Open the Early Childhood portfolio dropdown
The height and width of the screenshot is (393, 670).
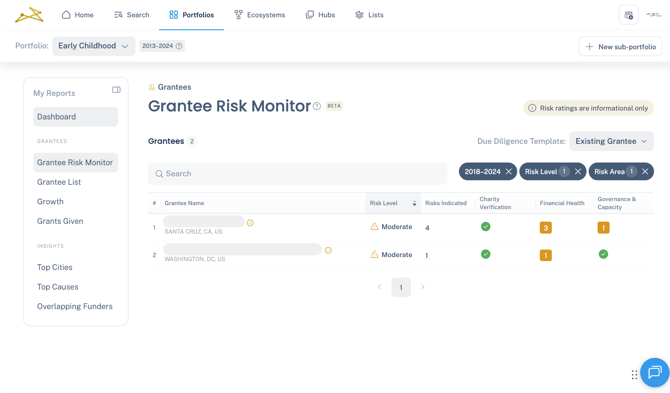[x=94, y=46]
